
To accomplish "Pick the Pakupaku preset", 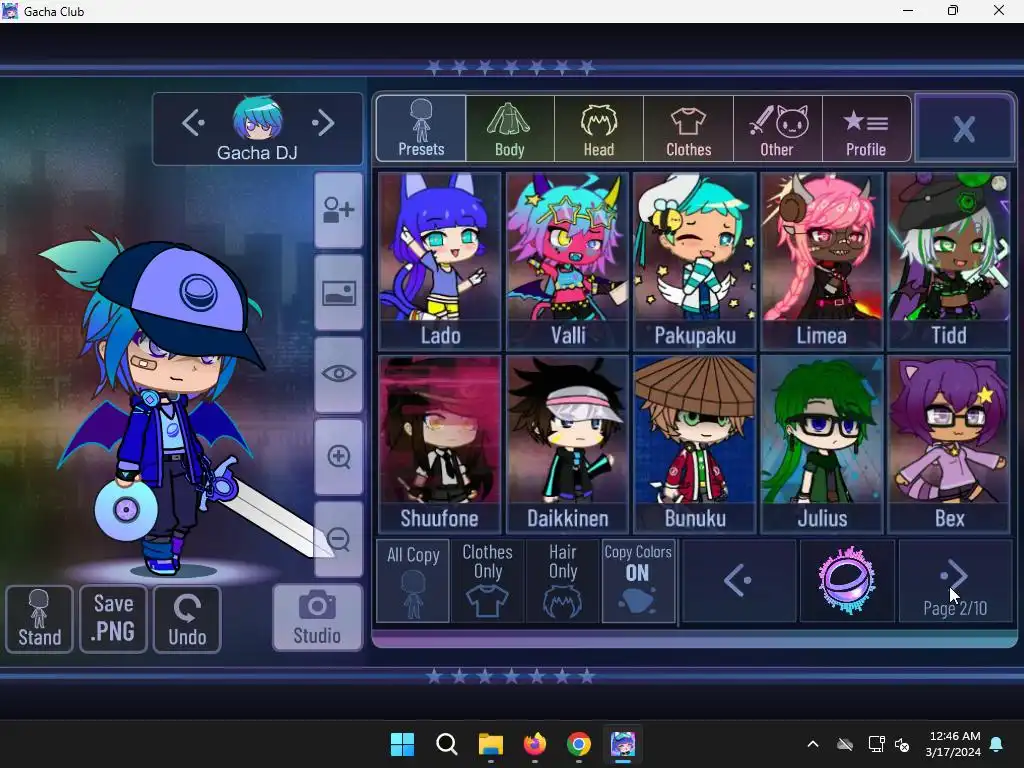I will click(x=695, y=261).
